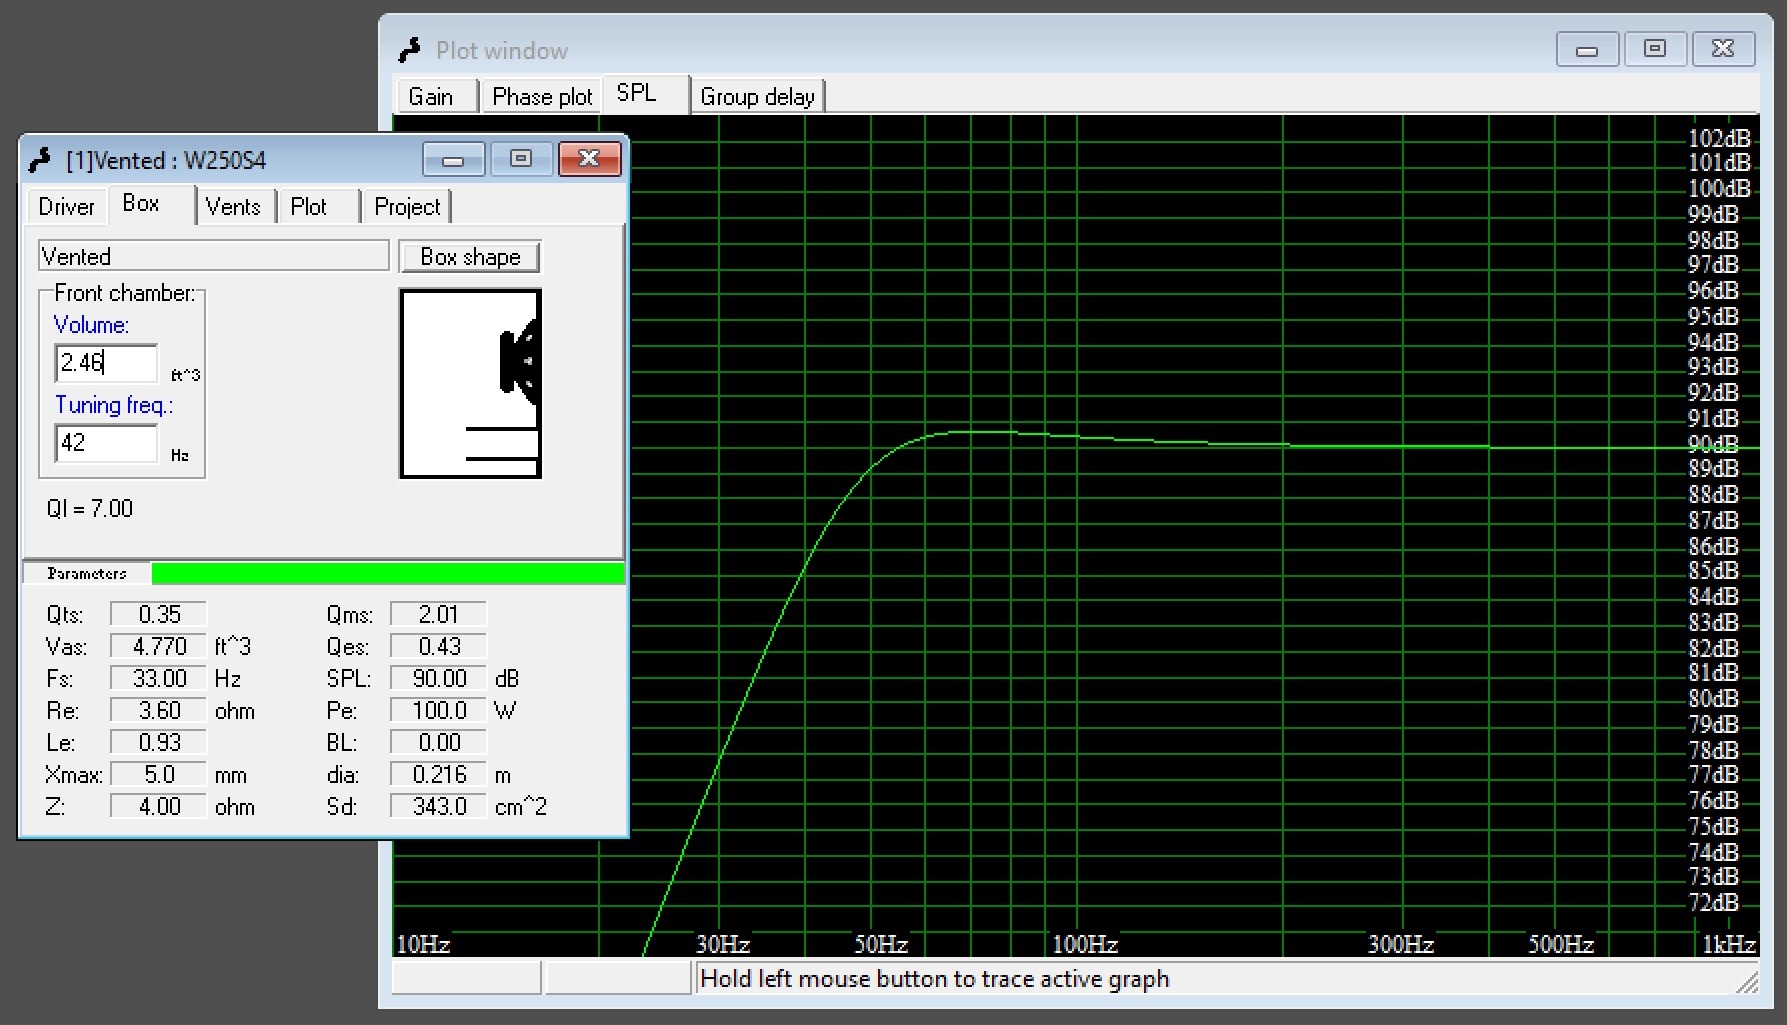Click the Fs value 33.00

[x=159, y=678]
